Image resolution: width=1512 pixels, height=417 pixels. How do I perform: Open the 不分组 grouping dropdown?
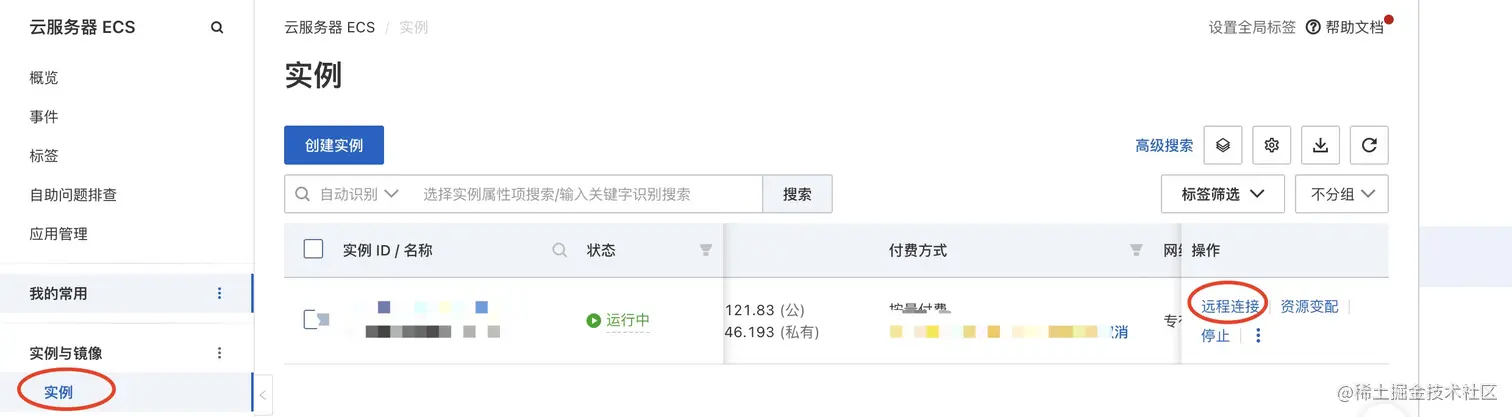tap(1341, 194)
